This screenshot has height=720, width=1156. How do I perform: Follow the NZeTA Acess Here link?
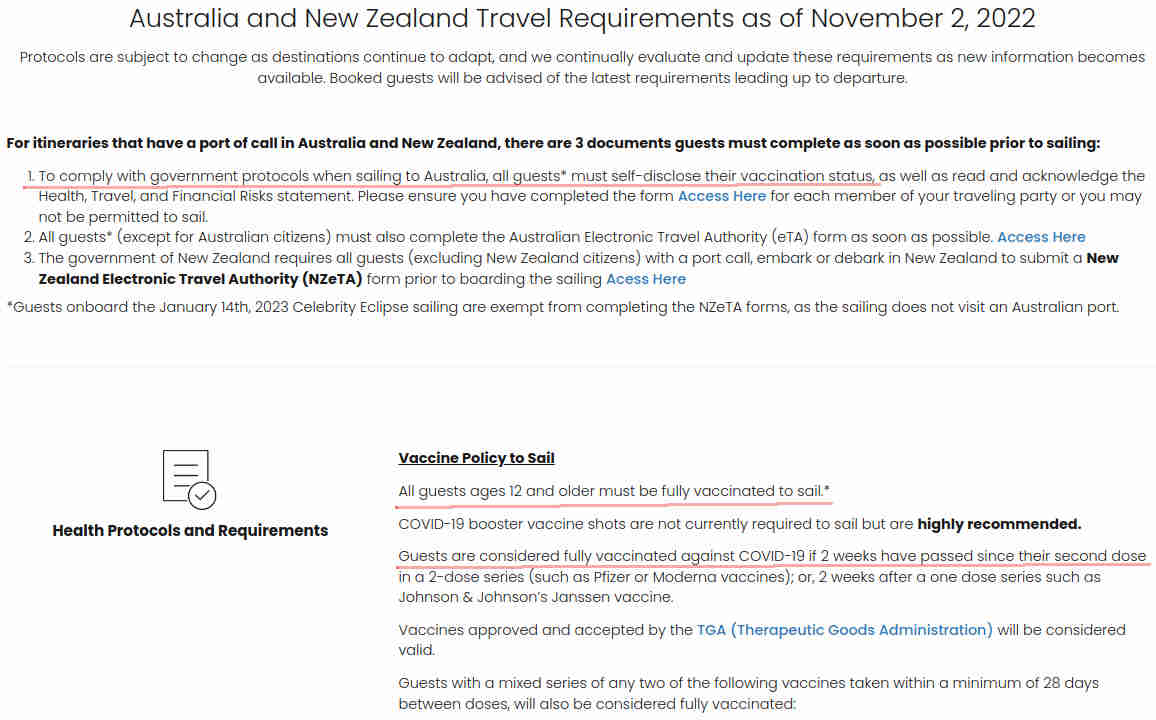pos(646,279)
